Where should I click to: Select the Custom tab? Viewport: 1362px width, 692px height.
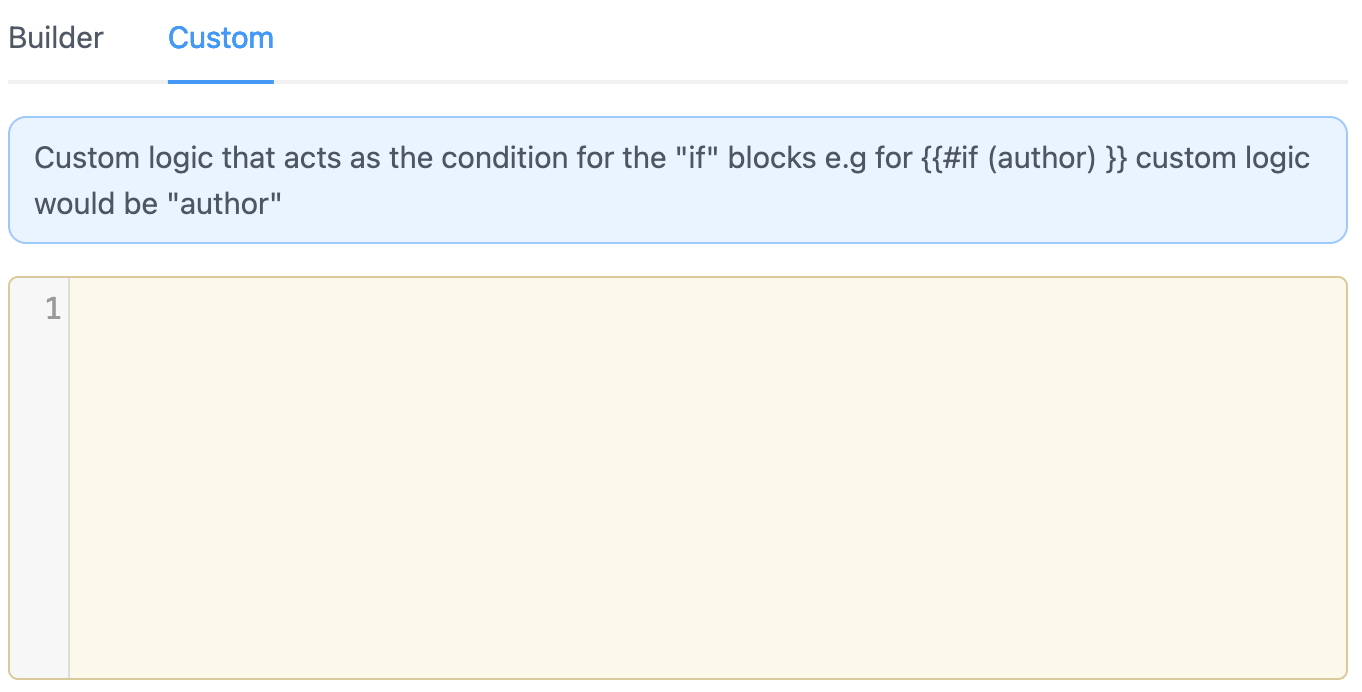click(221, 38)
